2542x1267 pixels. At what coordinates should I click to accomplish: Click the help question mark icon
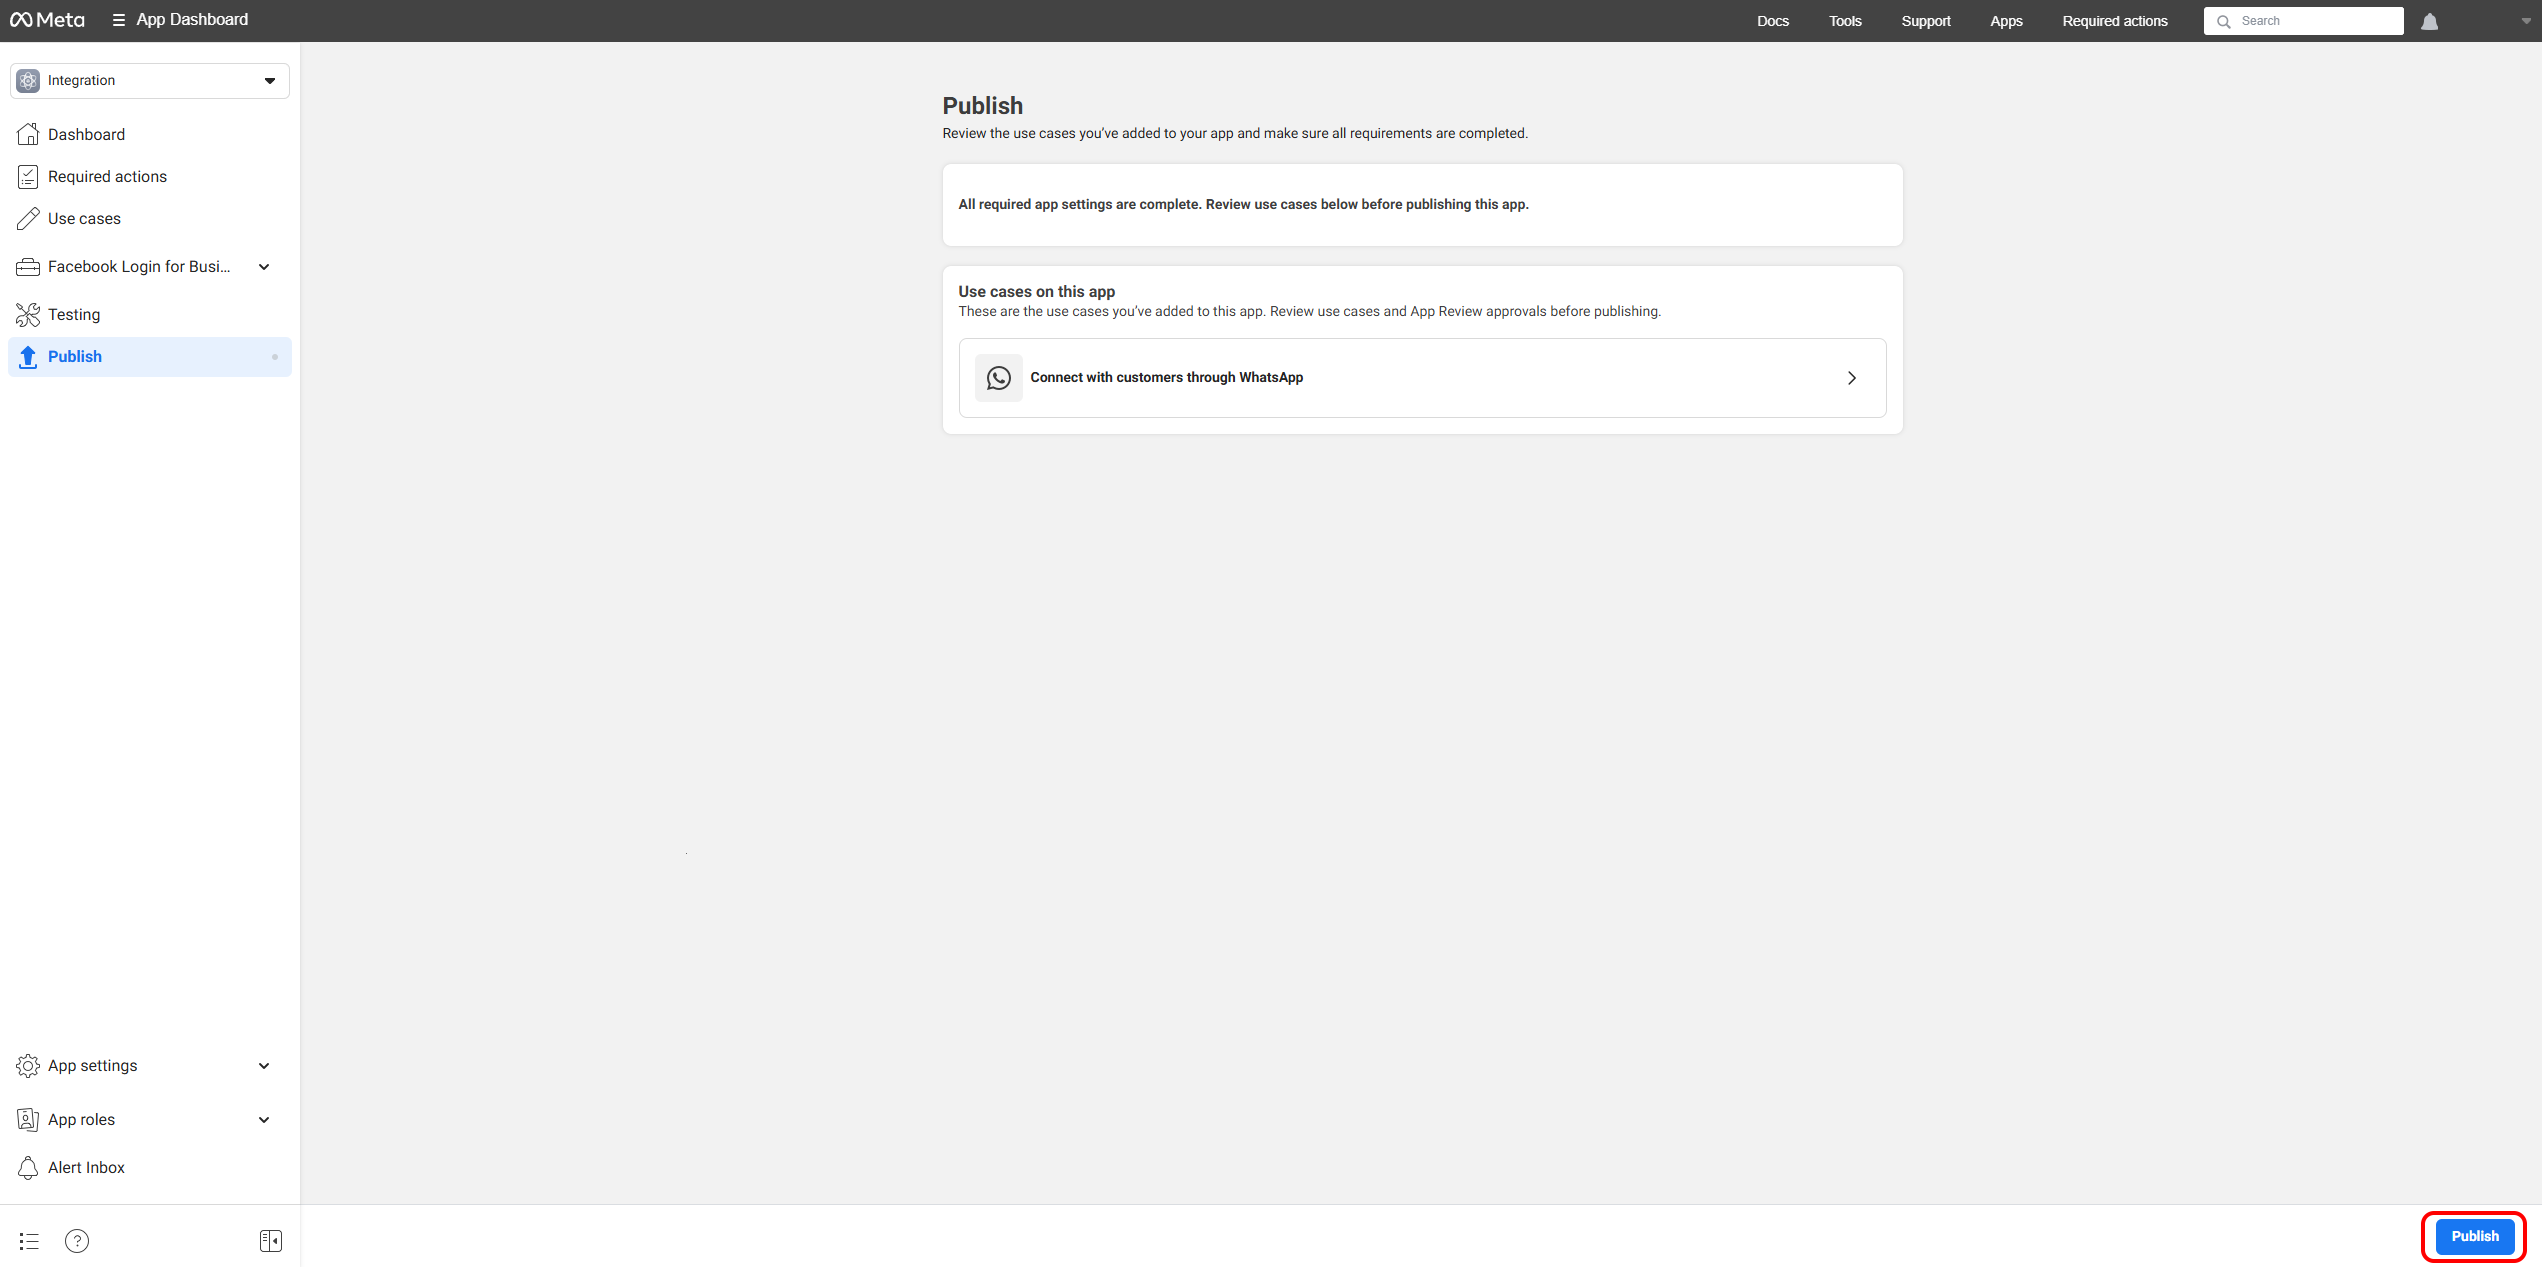click(77, 1241)
